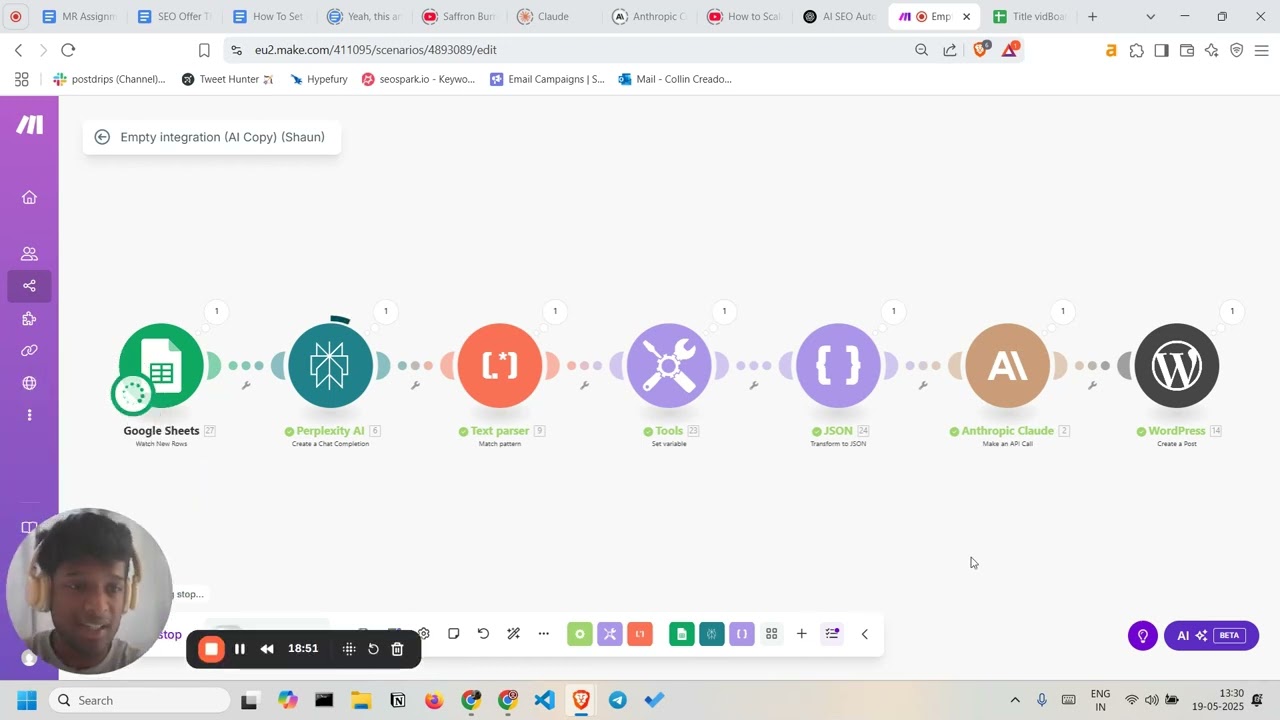Open the apps grid icon in toolbar
The height and width of the screenshot is (720, 1280).
772,634
